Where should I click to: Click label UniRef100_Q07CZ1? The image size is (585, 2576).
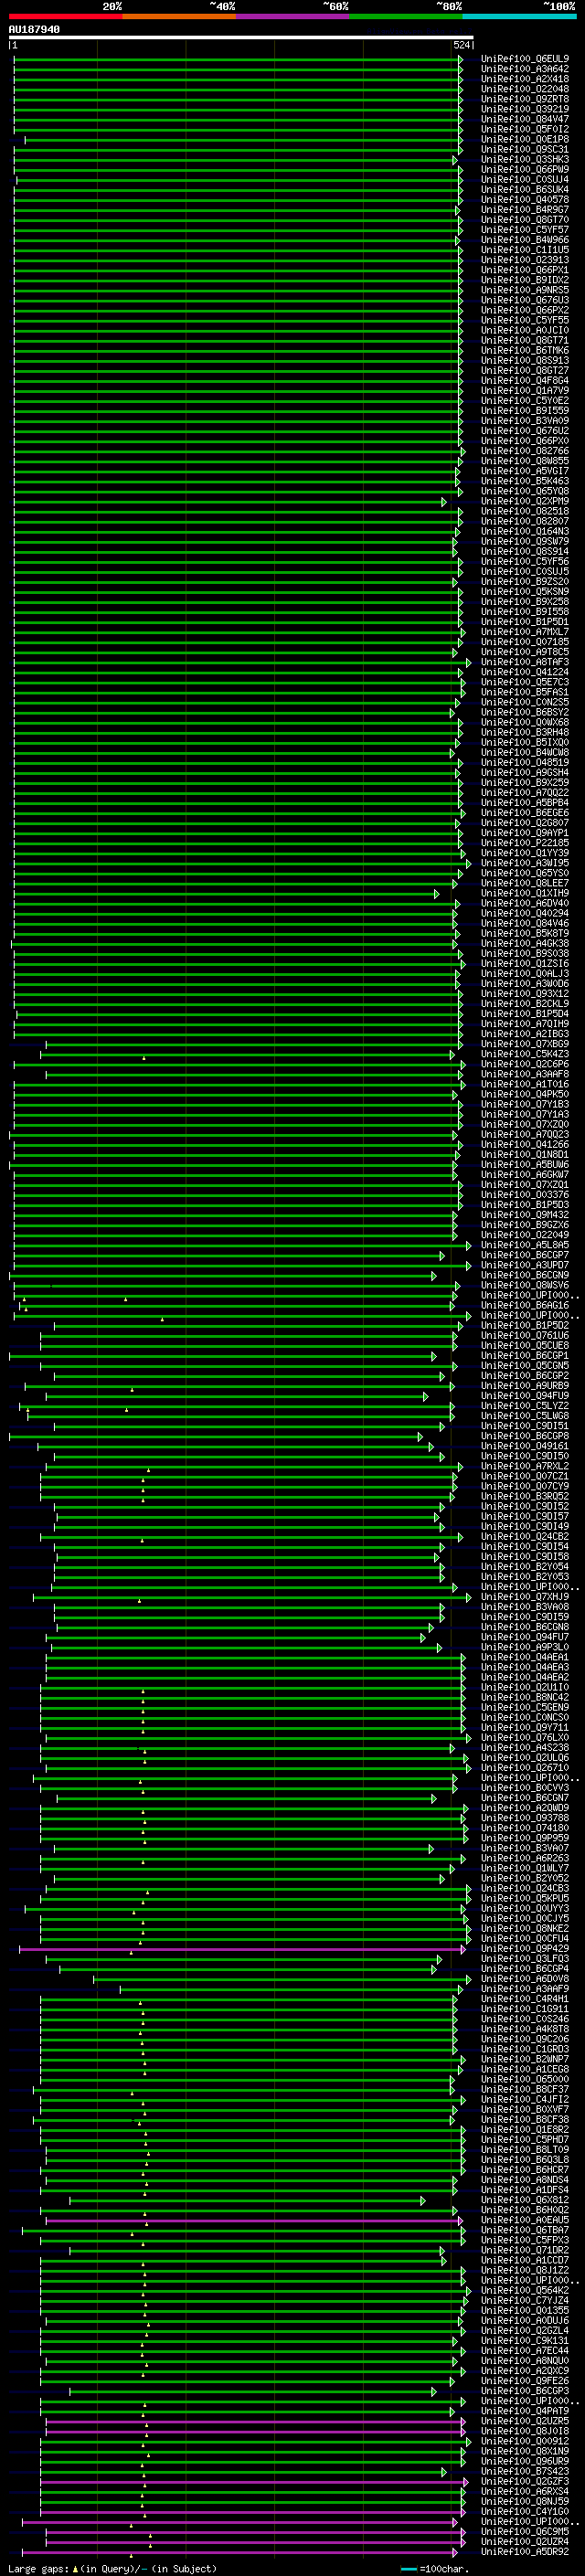[525, 1476]
